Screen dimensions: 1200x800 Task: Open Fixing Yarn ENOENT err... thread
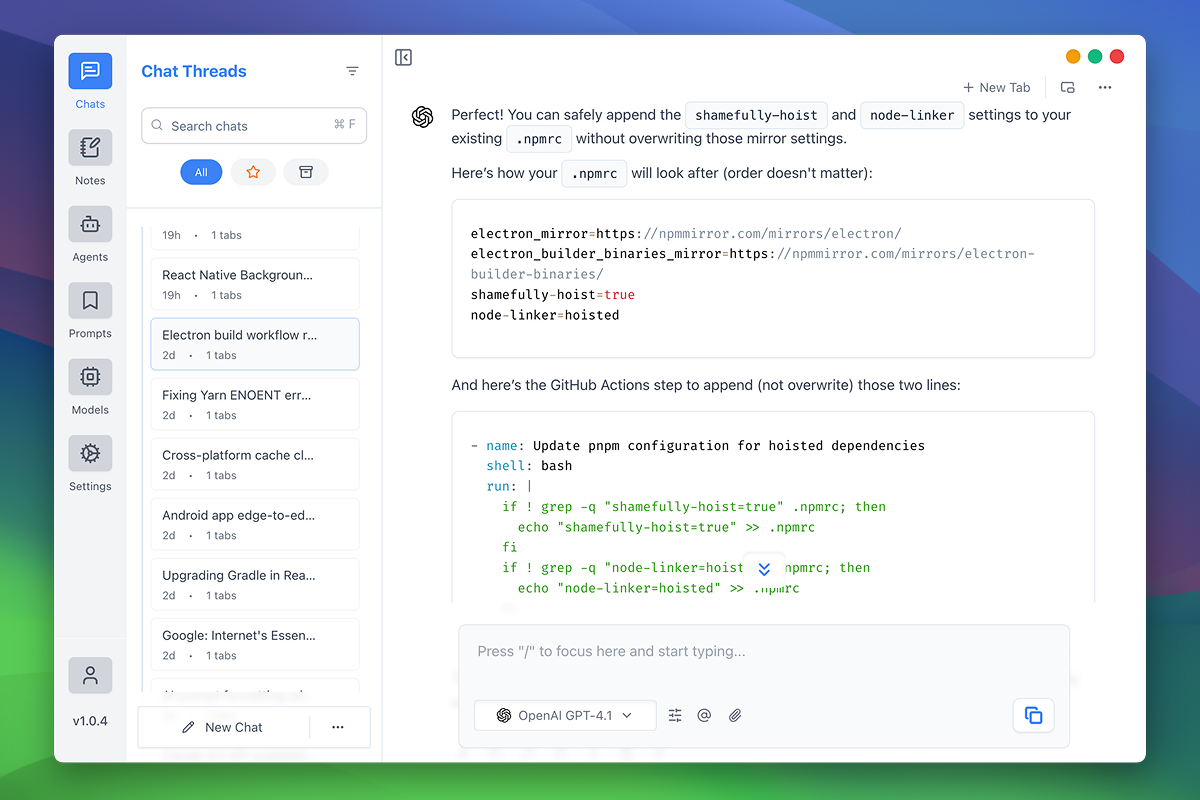[x=255, y=404]
